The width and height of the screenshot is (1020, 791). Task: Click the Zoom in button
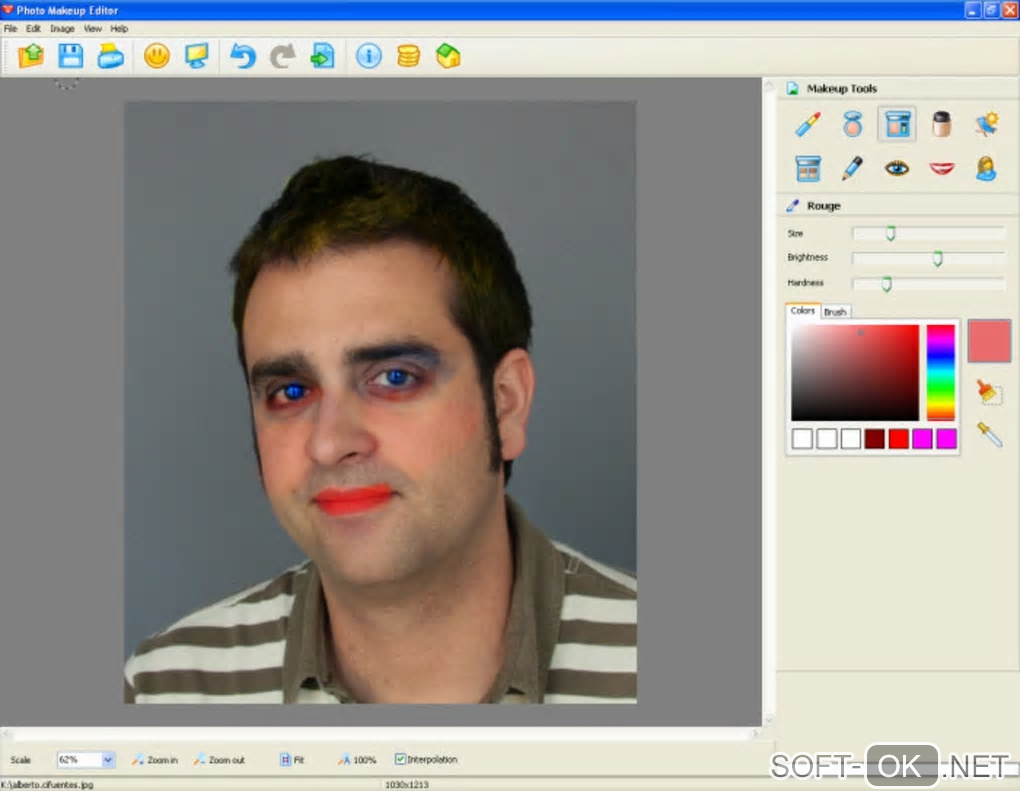(x=155, y=759)
